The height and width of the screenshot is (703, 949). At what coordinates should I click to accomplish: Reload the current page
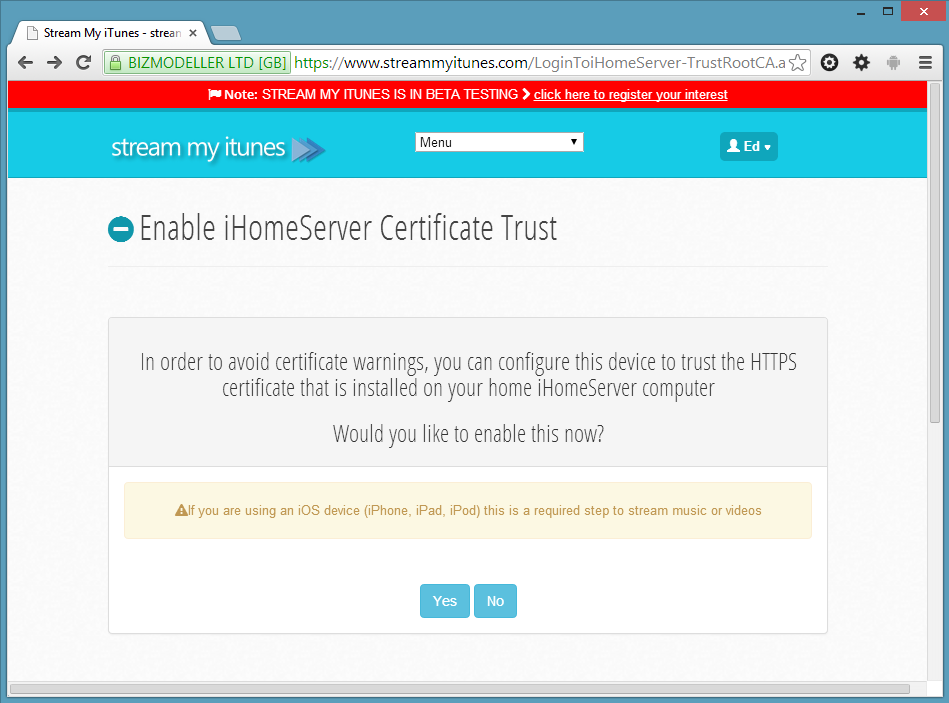pos(84,62)
